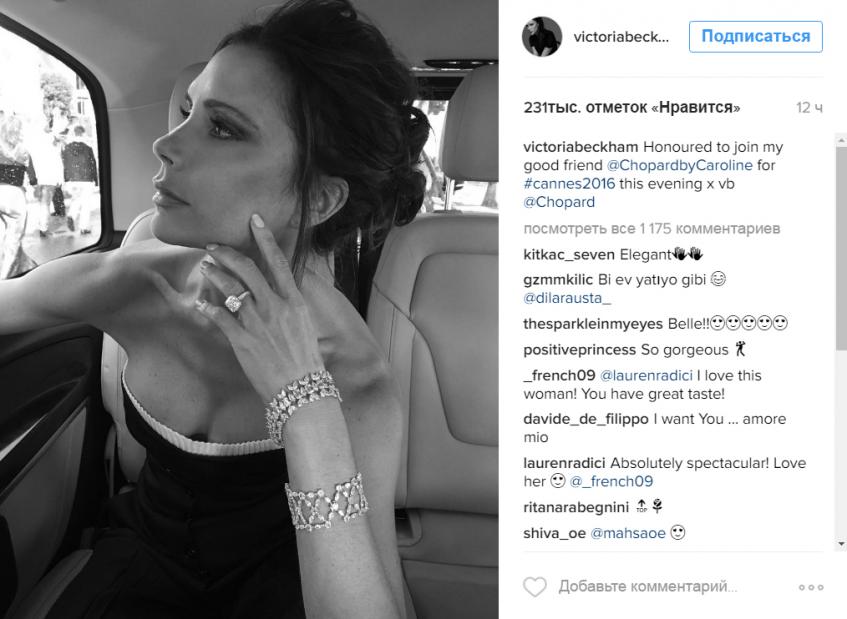Viewport: 847px width, 619px height.
Task: Click the 231тыс. likes count
Action: (631, 107)
